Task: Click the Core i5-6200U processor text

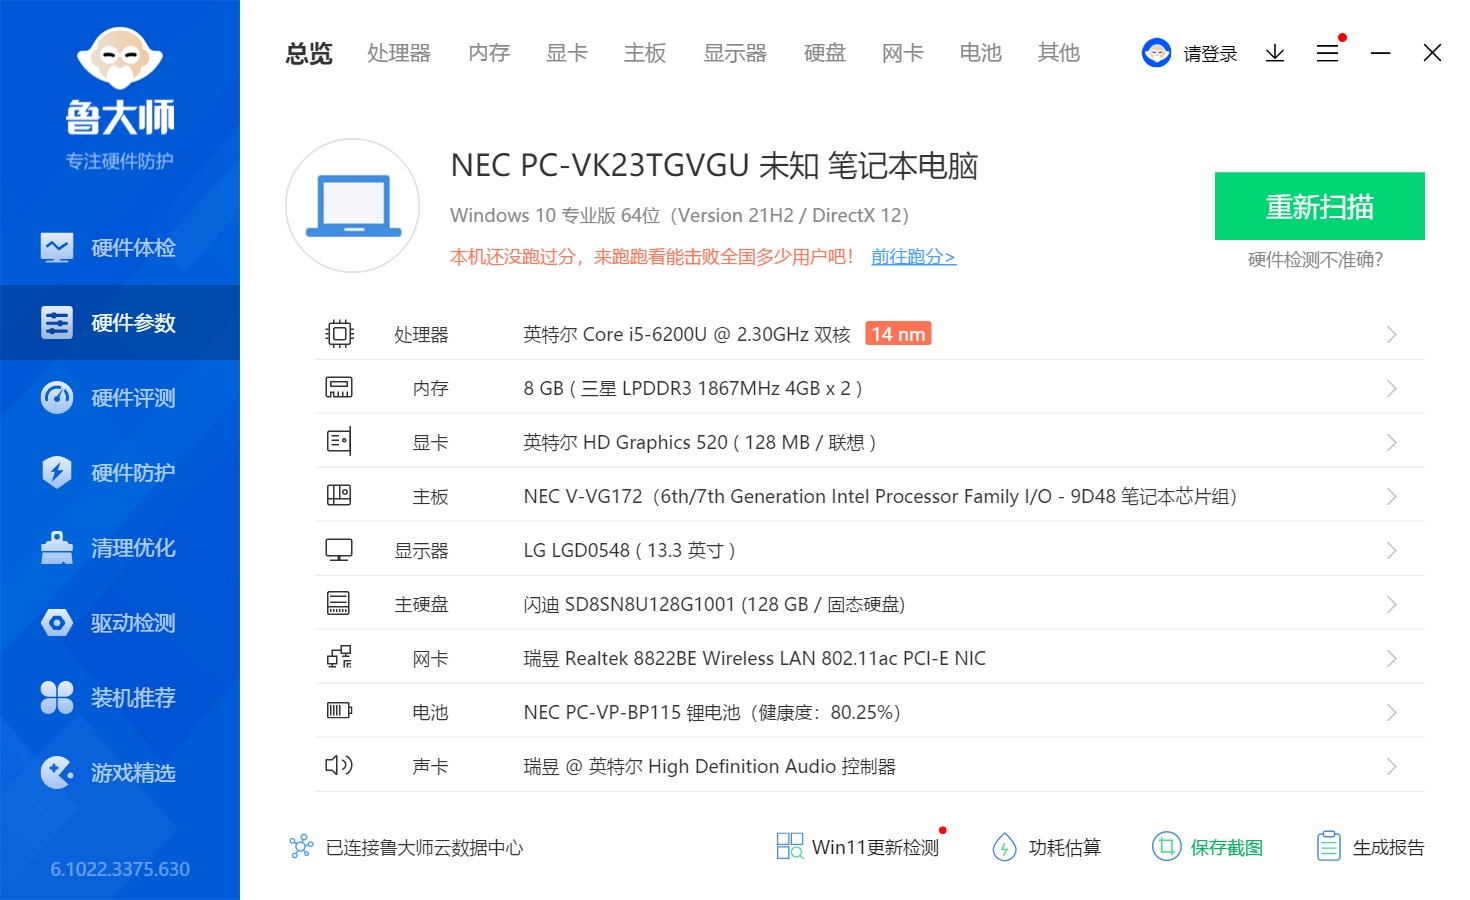Action: point(687,334)
